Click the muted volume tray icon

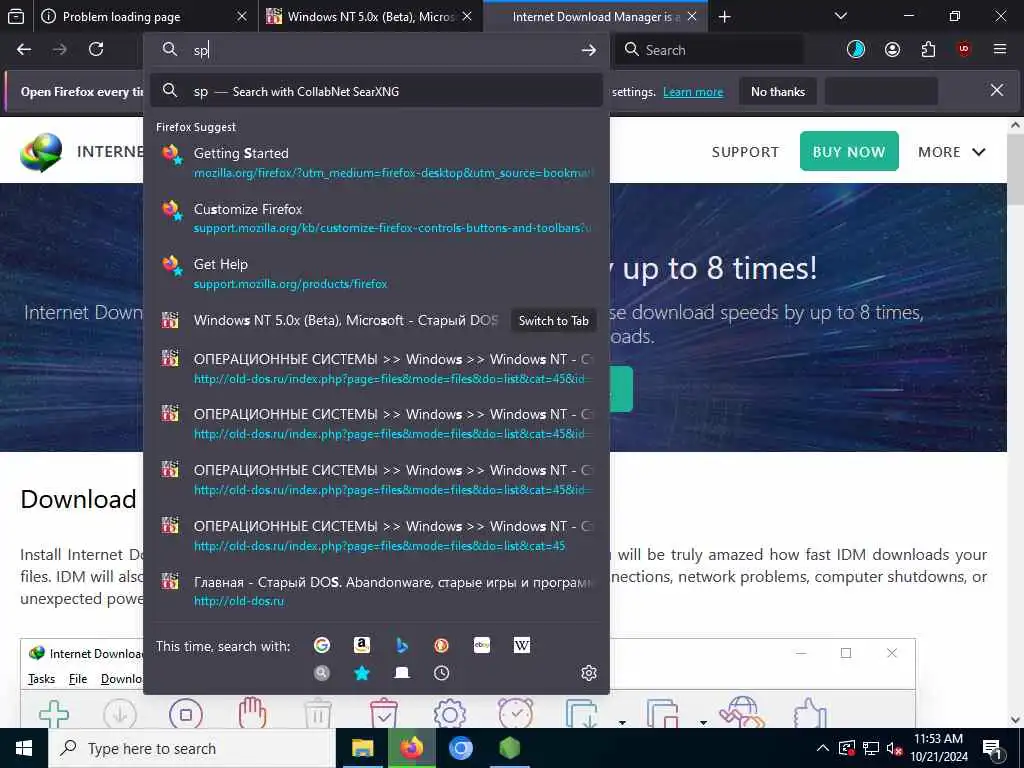[x=894, y=749]
